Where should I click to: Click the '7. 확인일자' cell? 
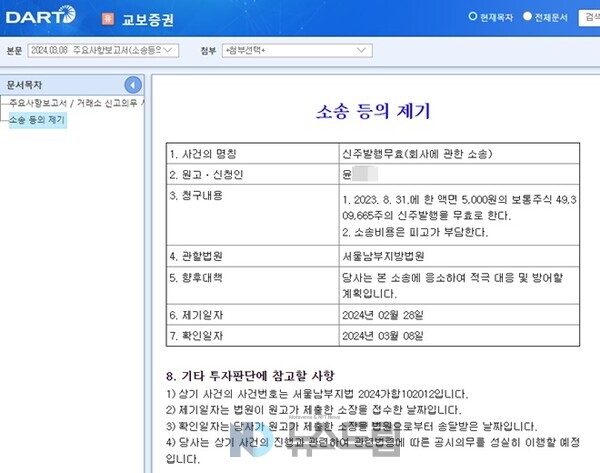point(253,336)
